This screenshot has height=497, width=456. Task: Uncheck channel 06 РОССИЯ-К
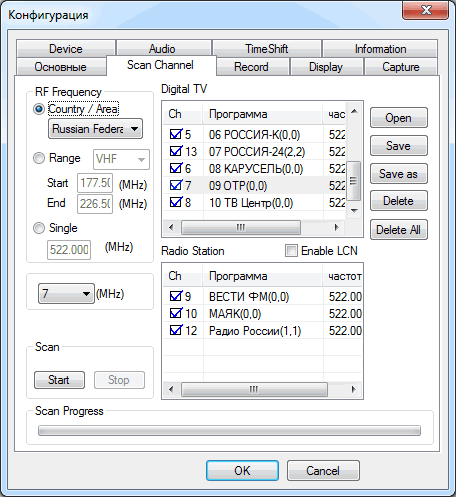click(x=175, y=134)
